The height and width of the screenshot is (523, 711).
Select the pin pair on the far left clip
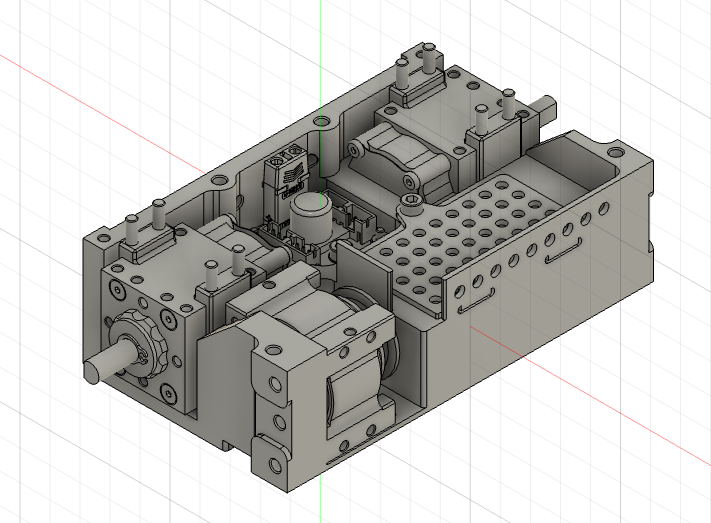[144, 220]
